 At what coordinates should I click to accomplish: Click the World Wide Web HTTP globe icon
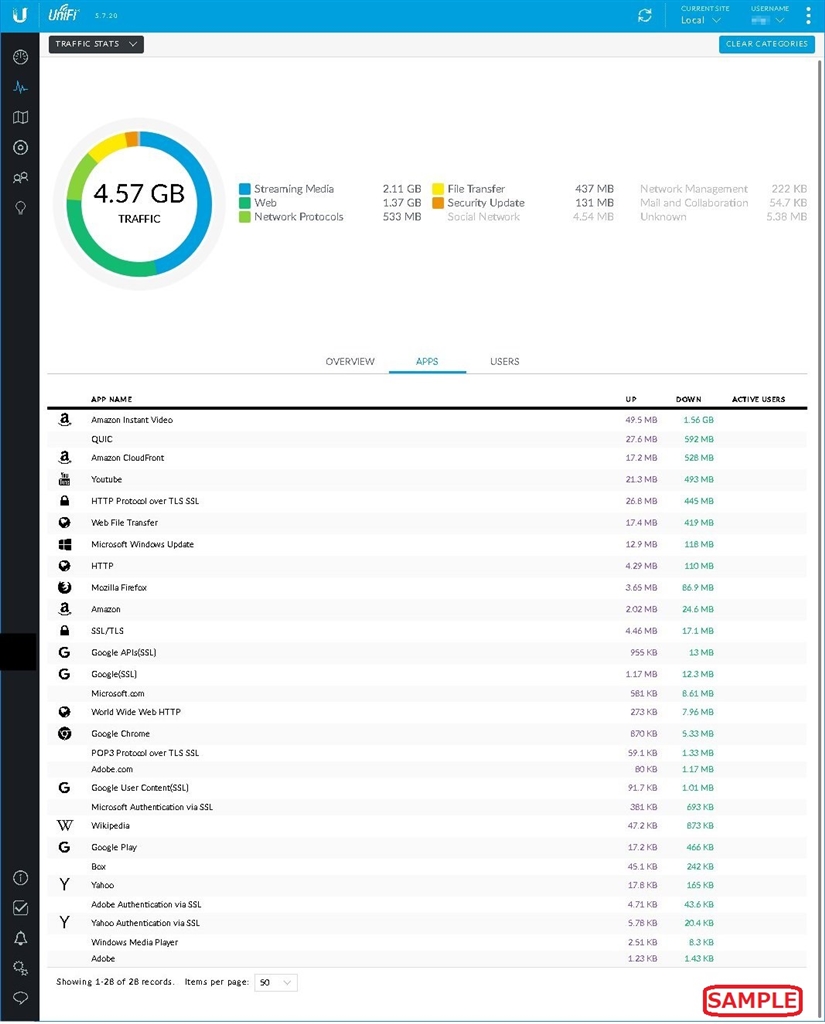pos(64,712)
